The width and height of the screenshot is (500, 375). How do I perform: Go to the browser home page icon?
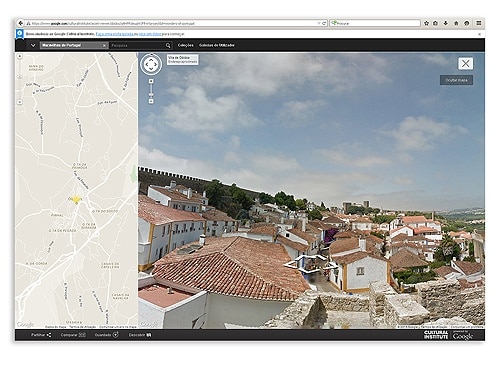pyautogui.click(x=456, y=23)
